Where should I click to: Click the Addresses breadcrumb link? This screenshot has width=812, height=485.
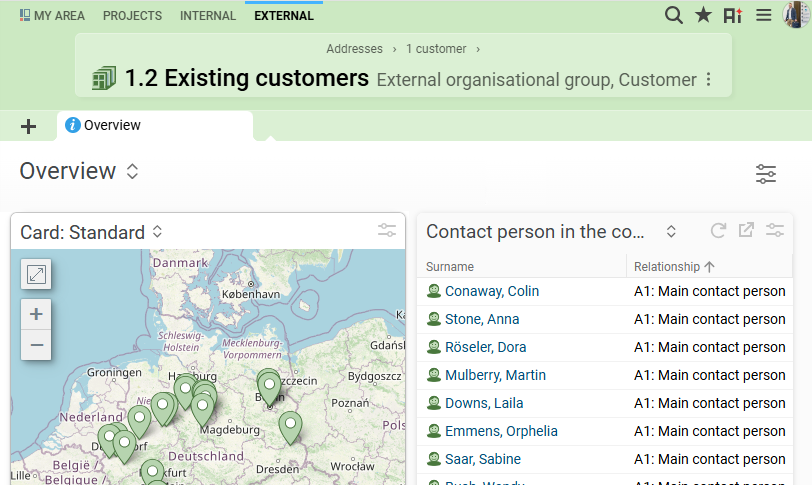pyautogui.click(x=354, y=49)
